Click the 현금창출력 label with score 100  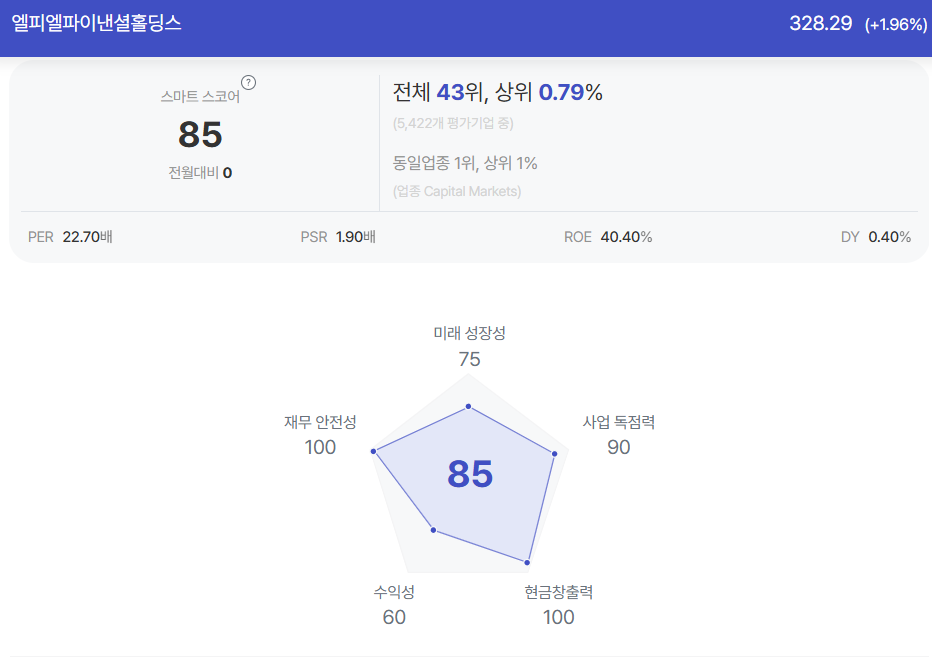558,605
